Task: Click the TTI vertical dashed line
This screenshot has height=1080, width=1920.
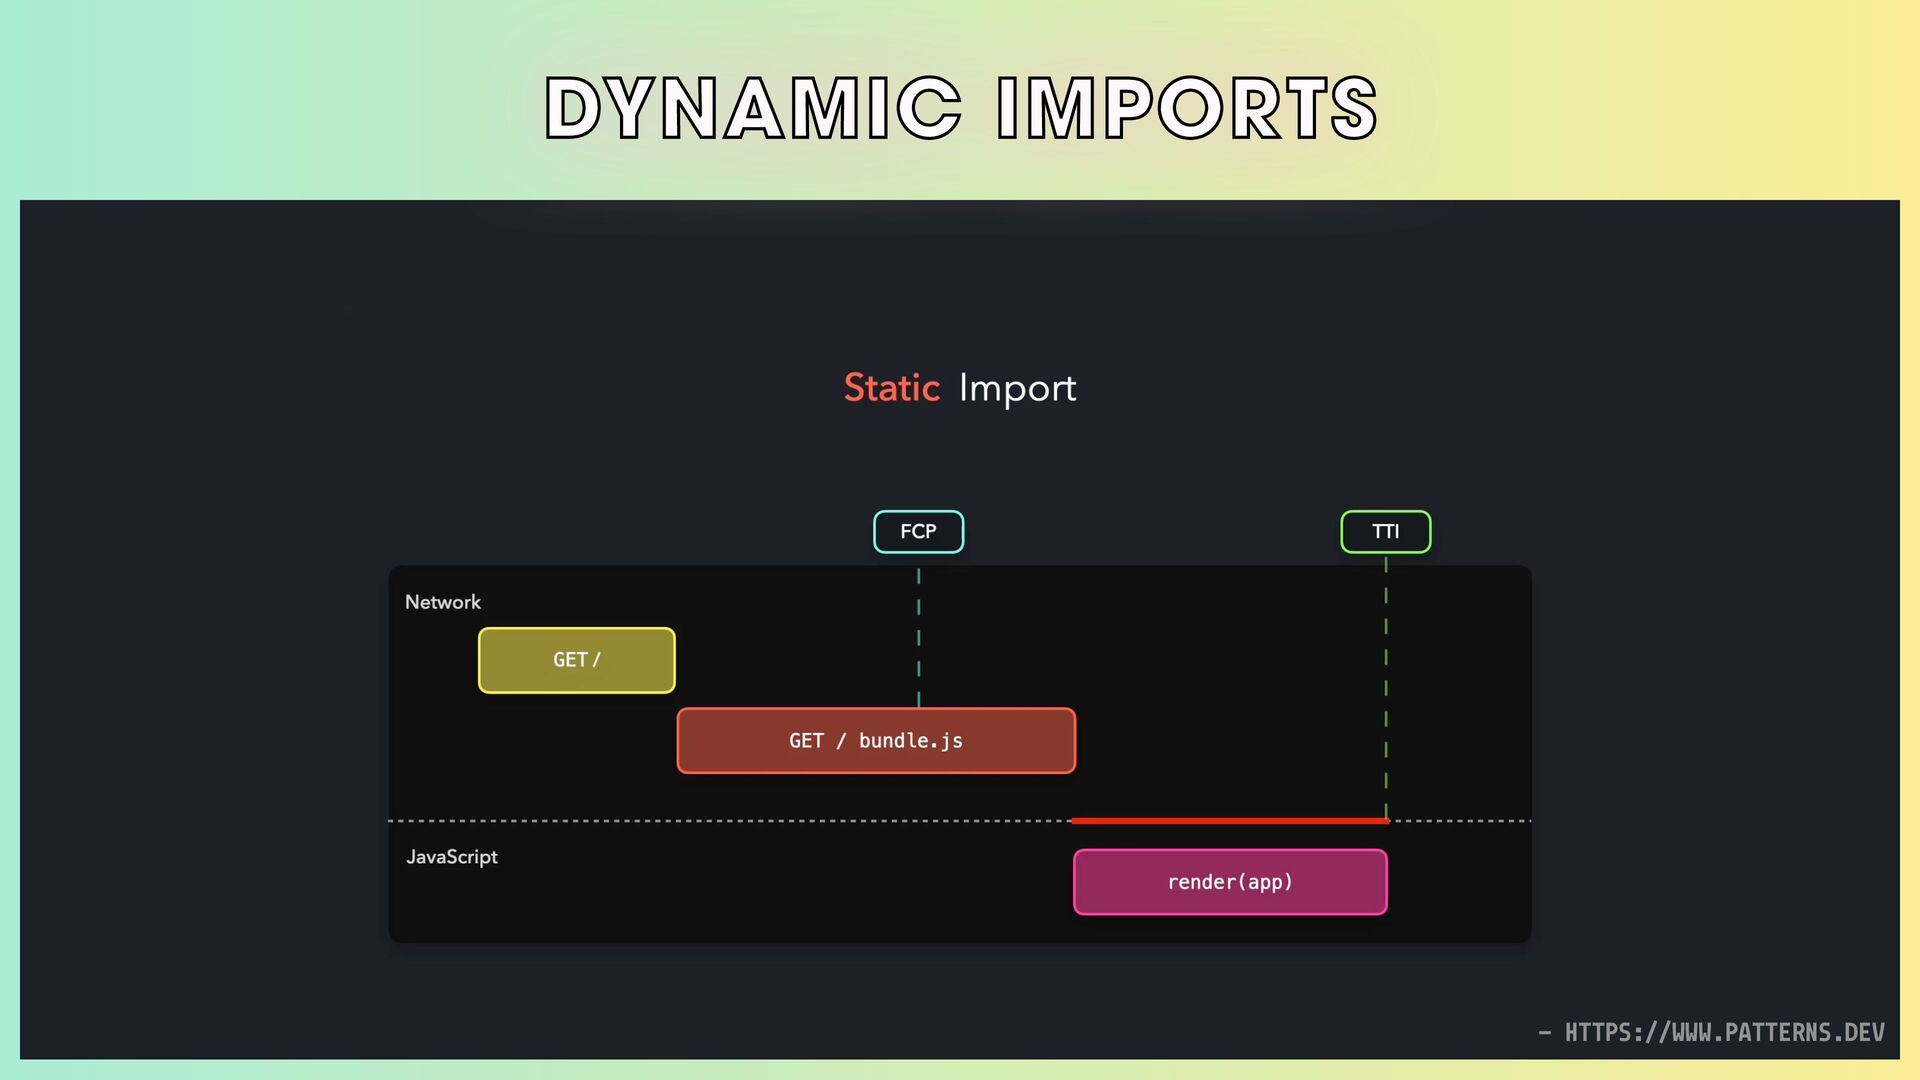Action: pyautogui.click(x=1386, y=690)
